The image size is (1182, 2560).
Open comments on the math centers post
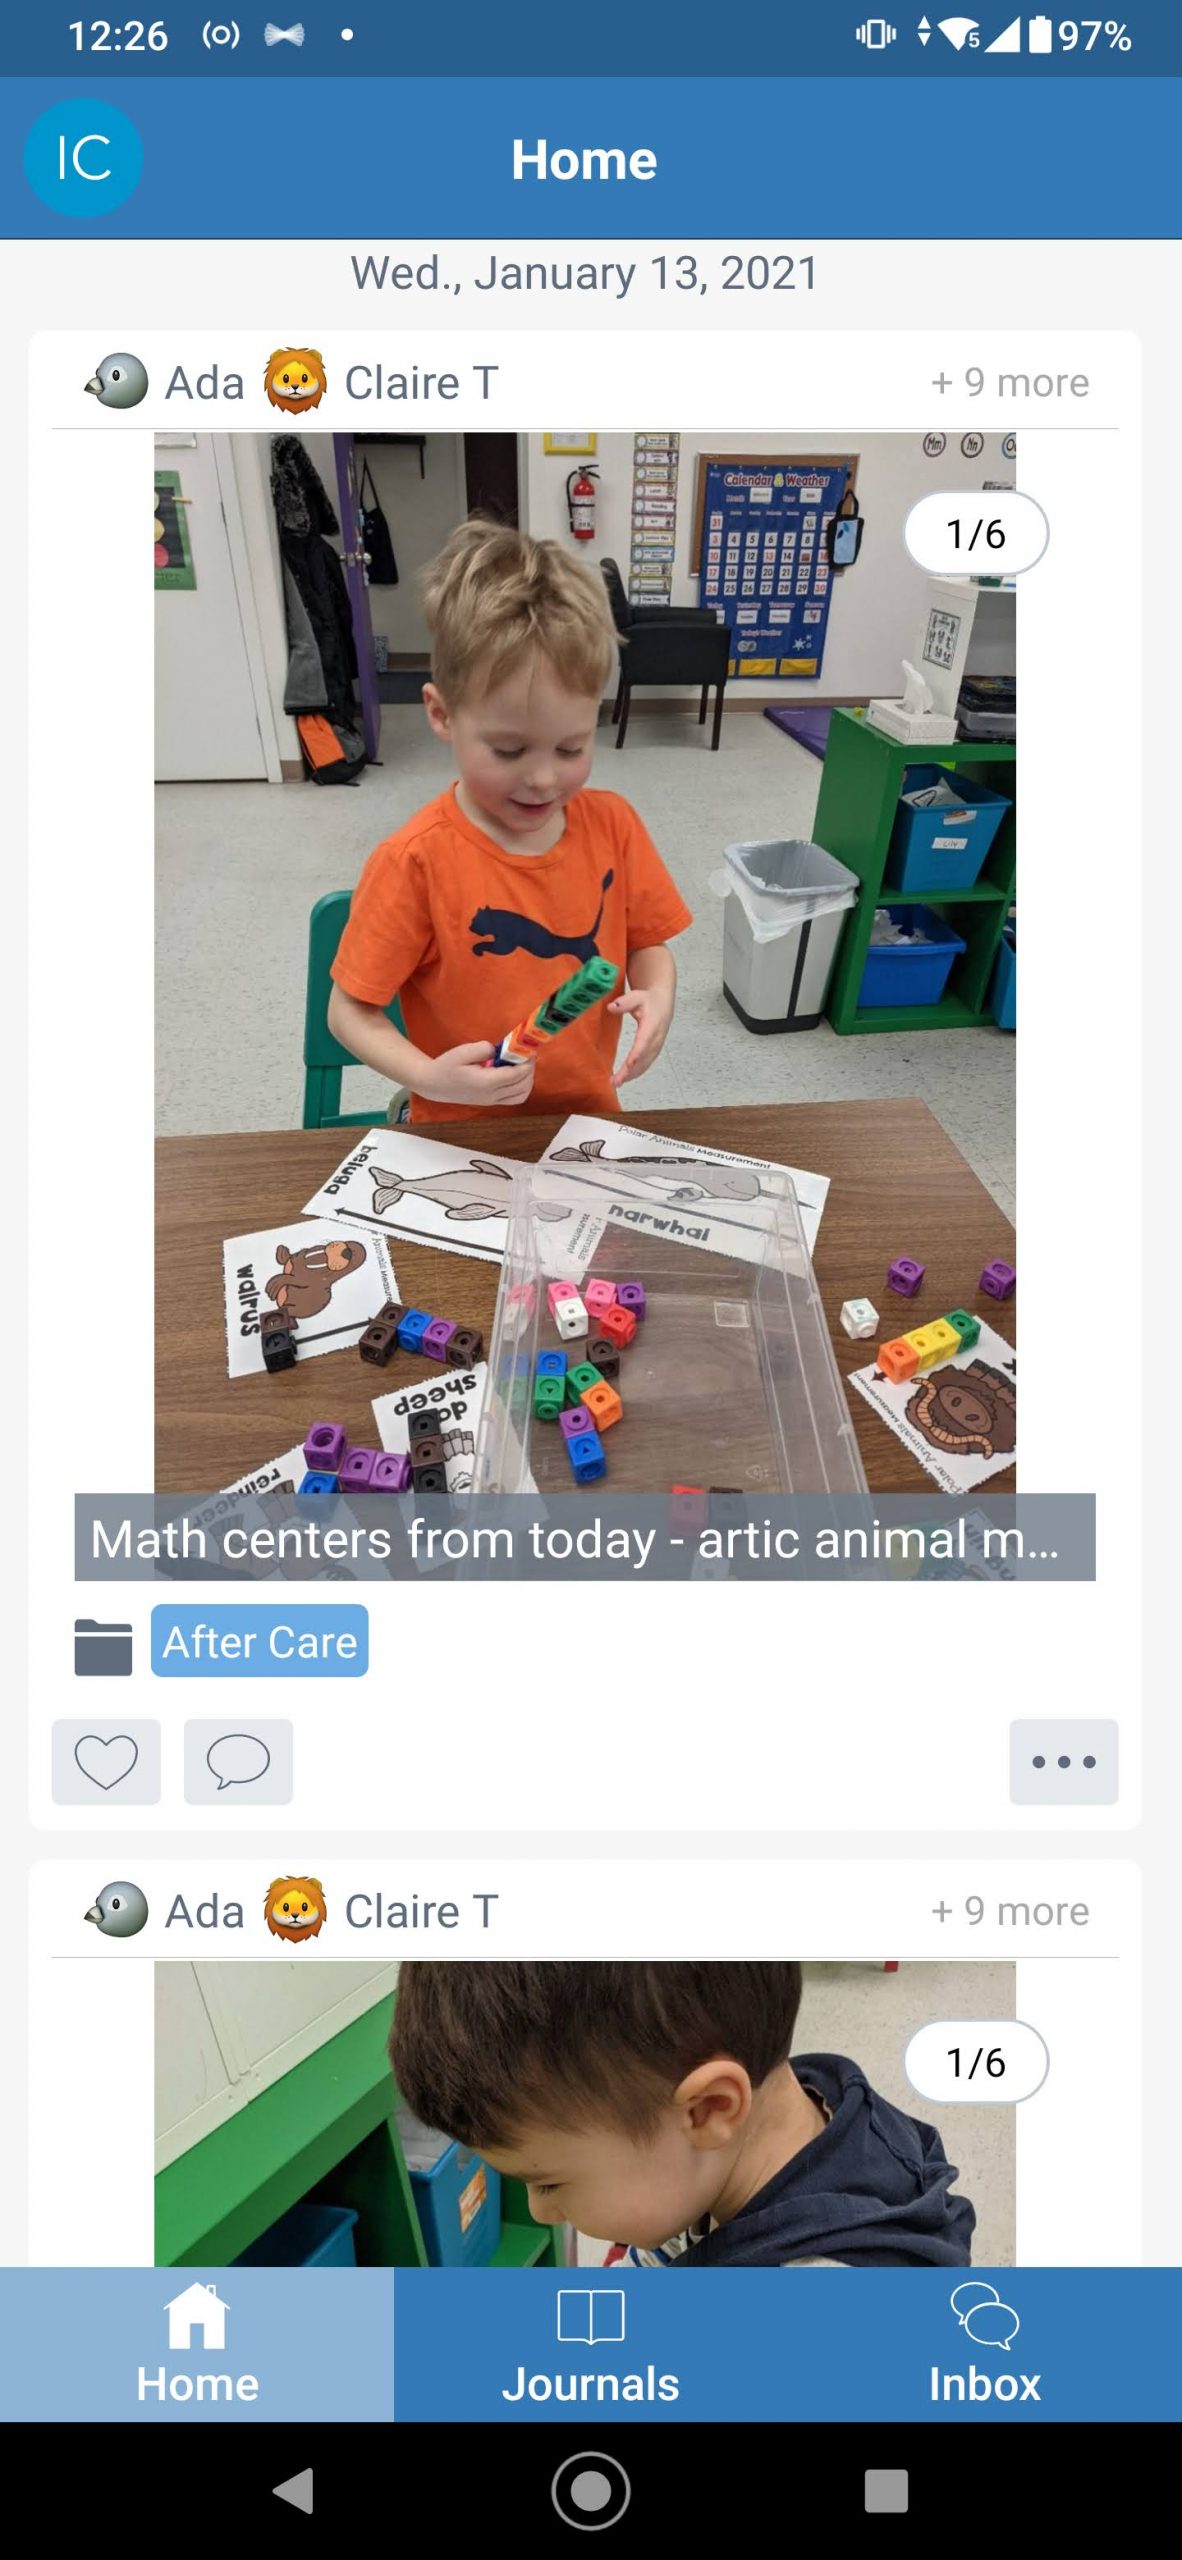pyautogui.click(x=238, y=1761)
